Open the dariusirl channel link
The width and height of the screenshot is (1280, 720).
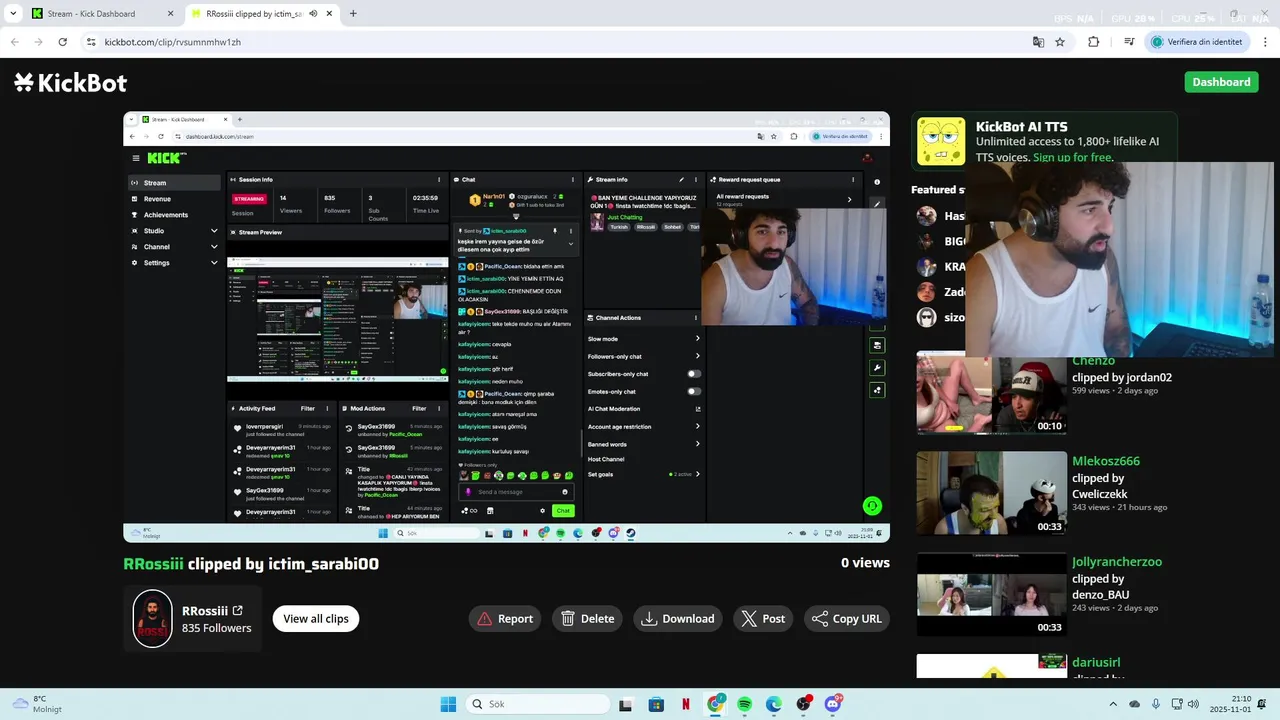tap(1096, 662)
